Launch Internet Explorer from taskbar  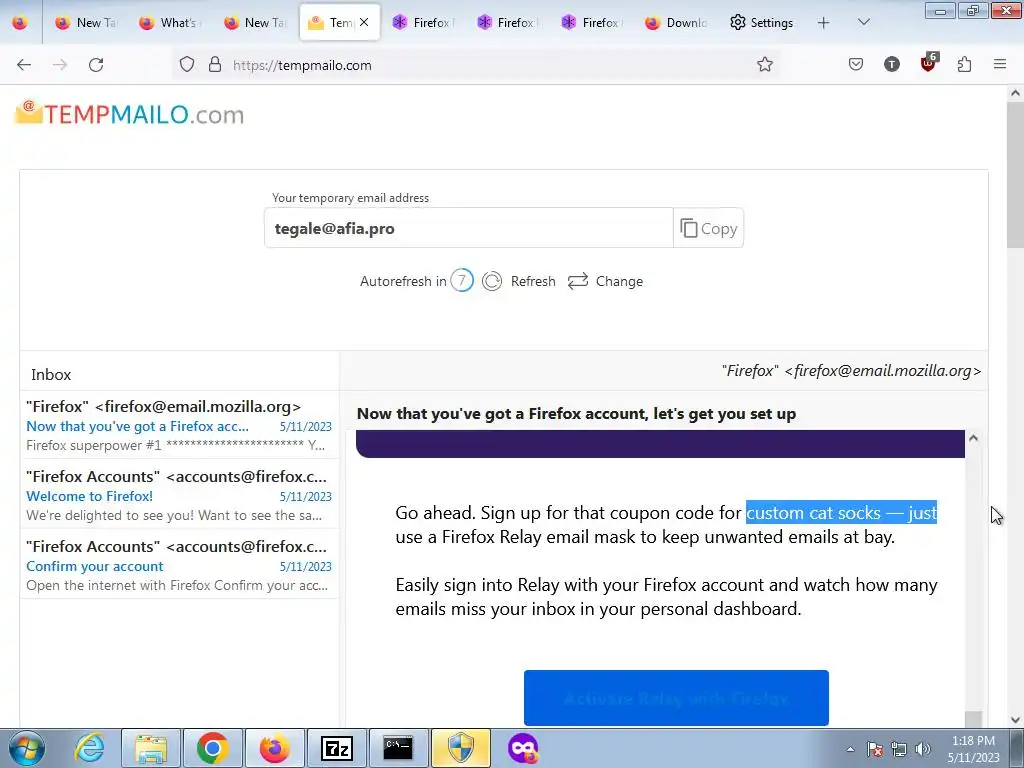89,748
